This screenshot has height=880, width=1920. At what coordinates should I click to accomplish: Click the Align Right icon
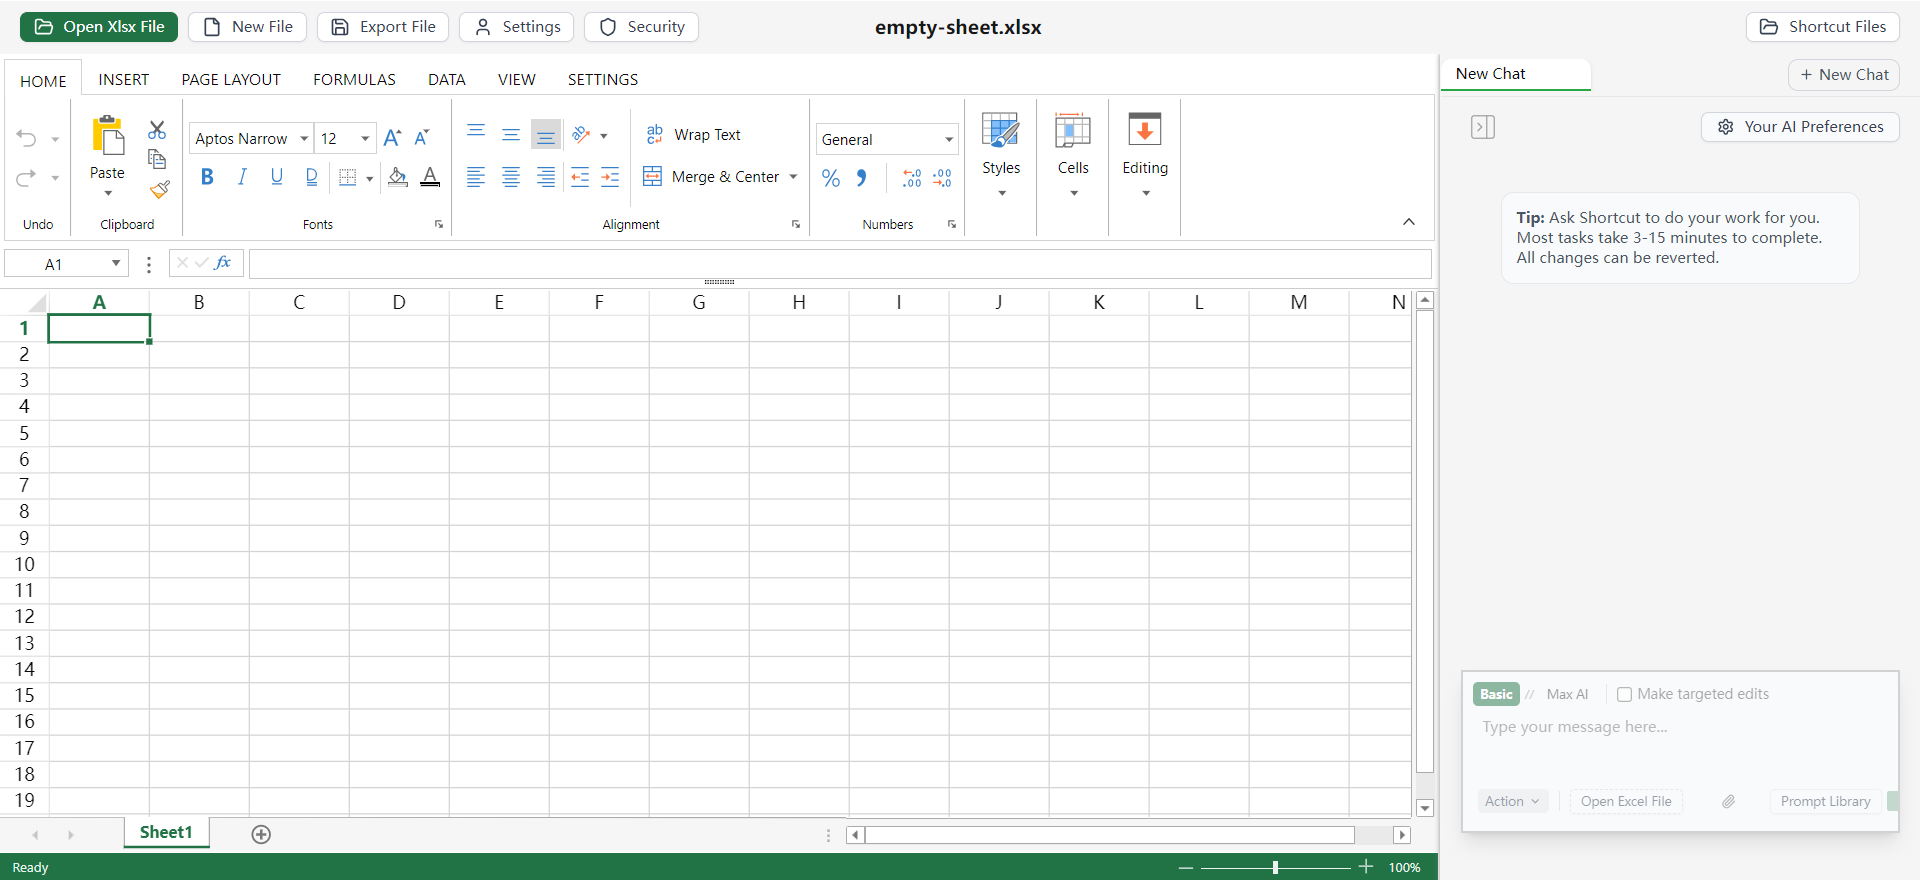point(546,177)
